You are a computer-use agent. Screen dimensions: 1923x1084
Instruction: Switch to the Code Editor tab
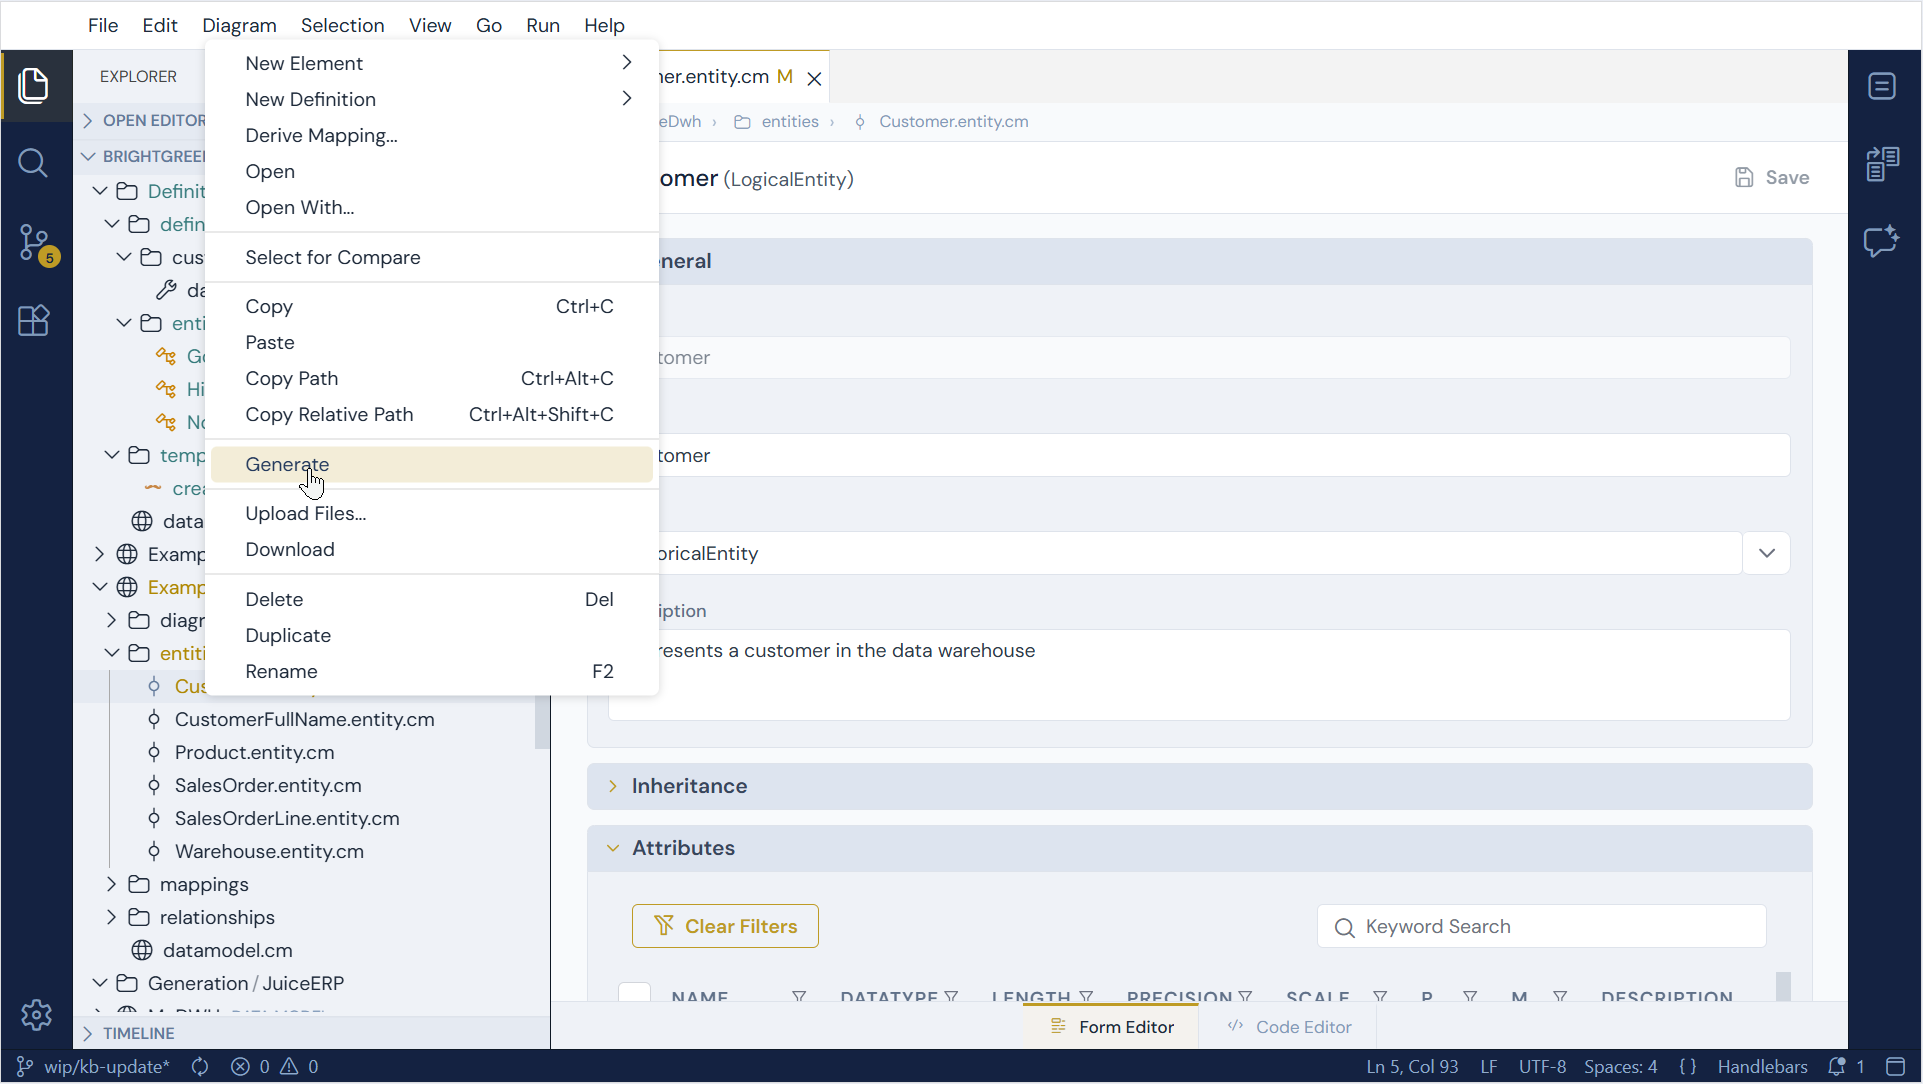pos(1289,1027)
